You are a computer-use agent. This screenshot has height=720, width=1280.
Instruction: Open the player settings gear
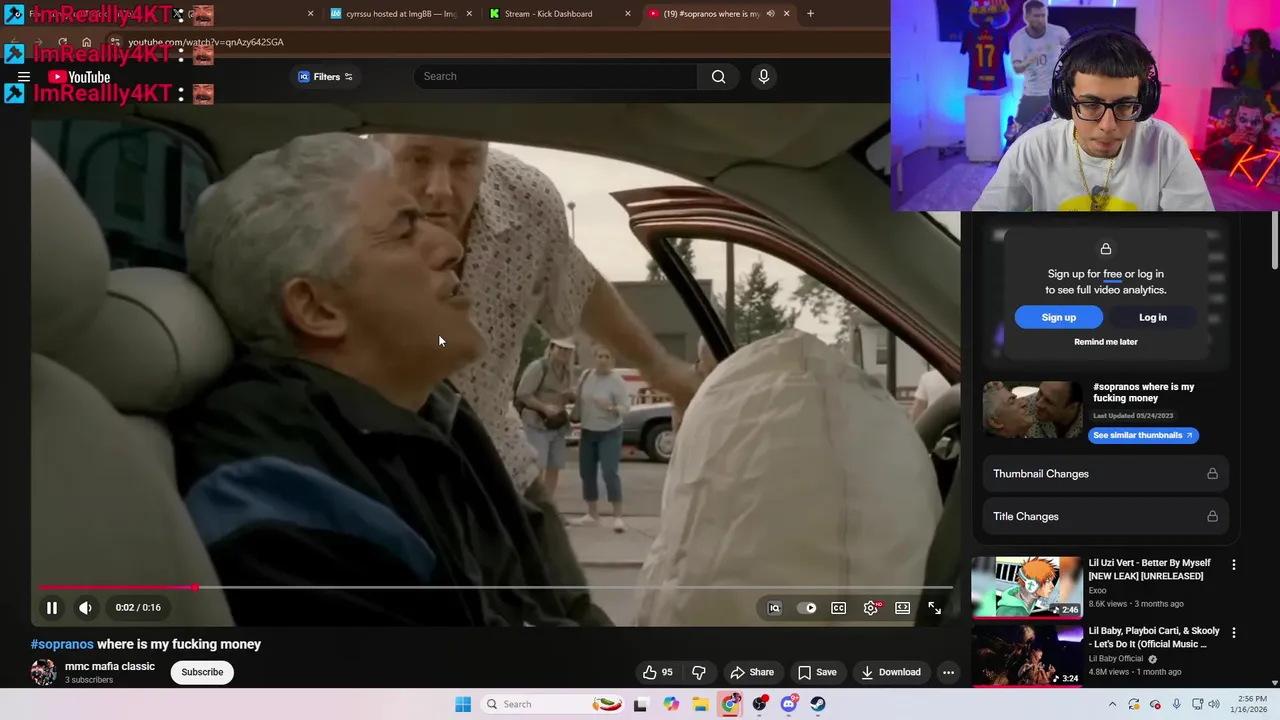pyautogui.click(x=871, y=608)
